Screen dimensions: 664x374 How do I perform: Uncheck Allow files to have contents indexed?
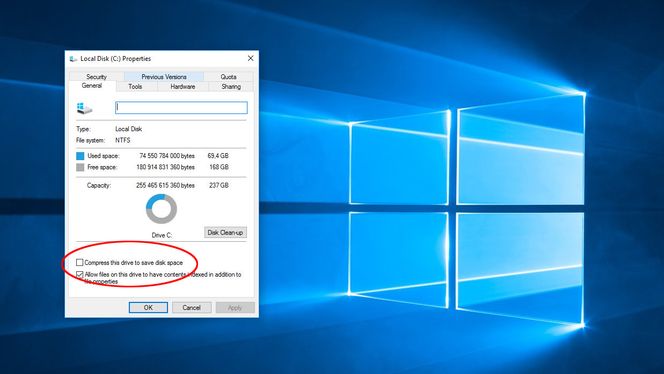[x=80, y=274]
